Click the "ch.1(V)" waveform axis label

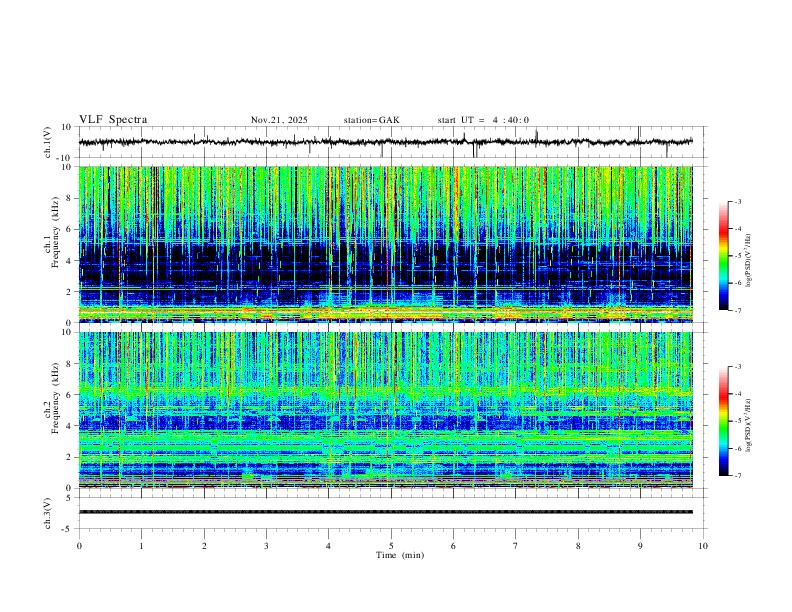coord(48,142)
